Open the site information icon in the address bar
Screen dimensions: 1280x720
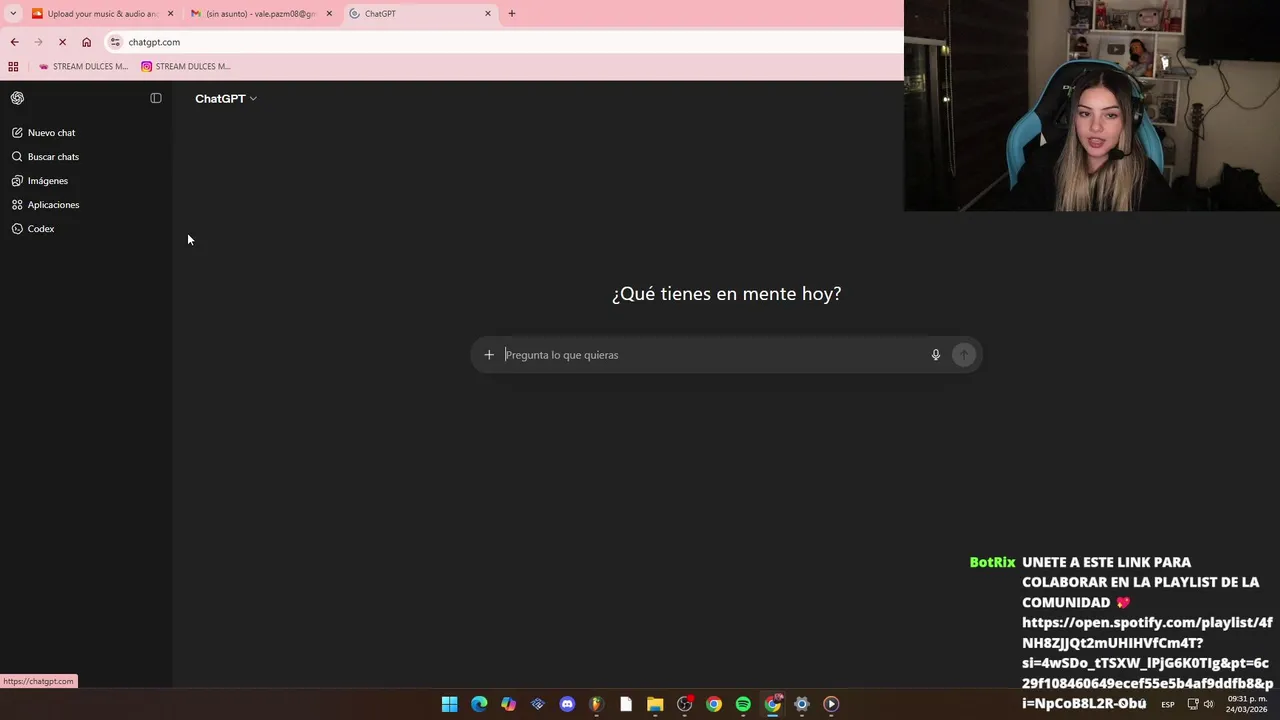pos(115,42)
